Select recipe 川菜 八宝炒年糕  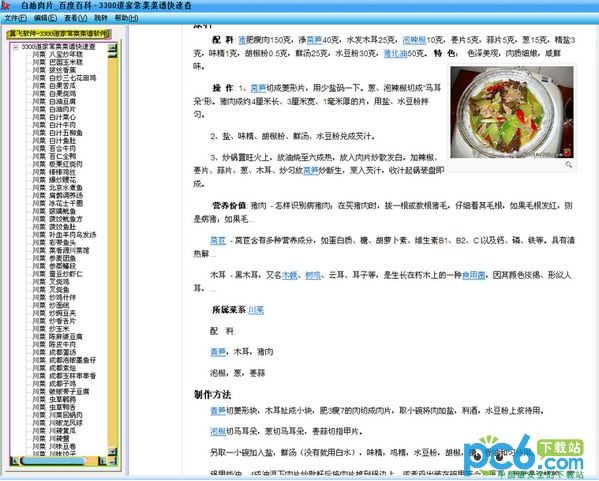tap(57, 55)
